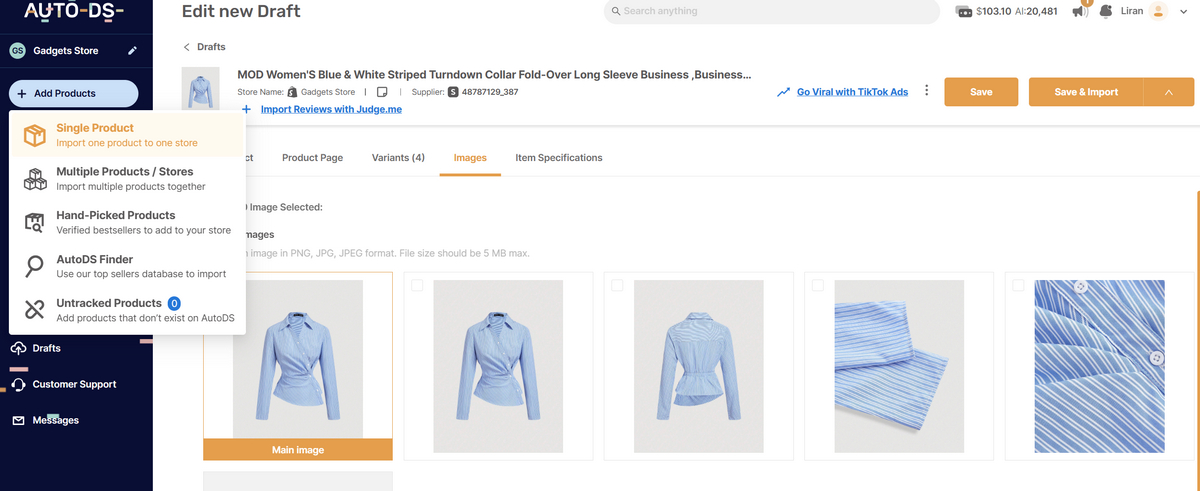Image resolution: width=1200 pixels, height=491 pixels.
Task: Choose Multiple Products / Stores option
Action: 127,179
